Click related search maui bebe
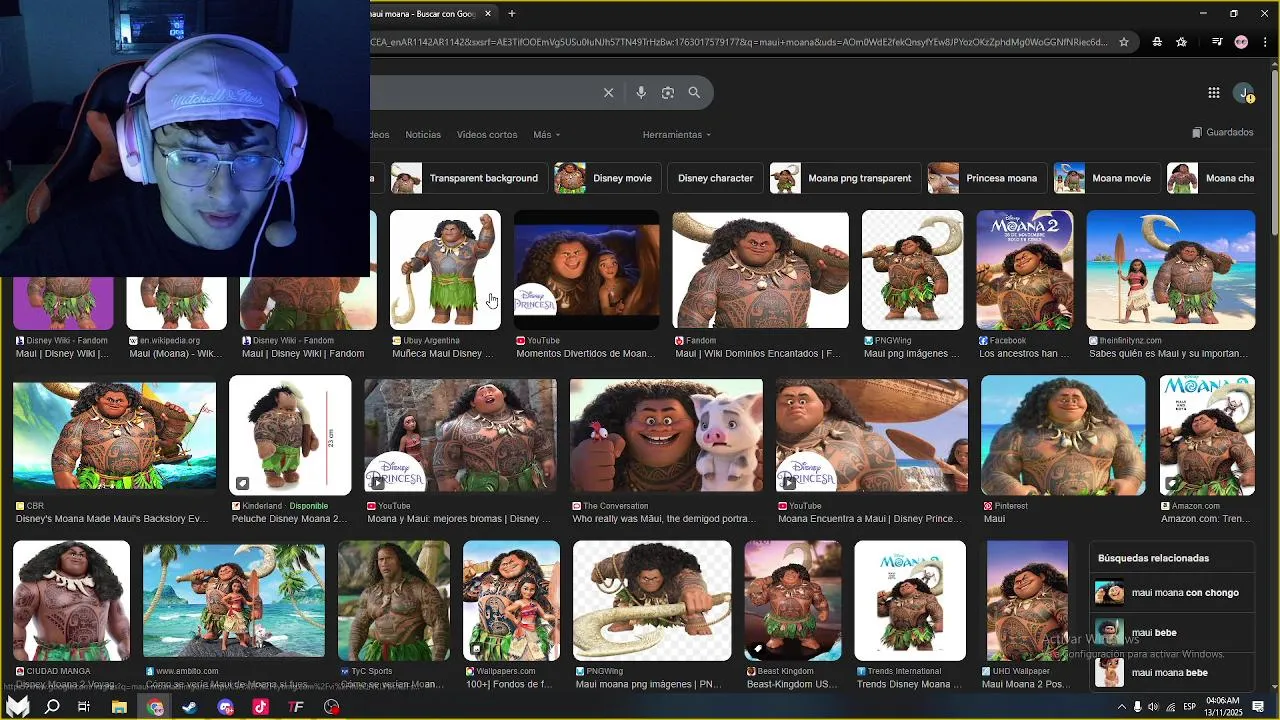 (x=1171, y=633)
